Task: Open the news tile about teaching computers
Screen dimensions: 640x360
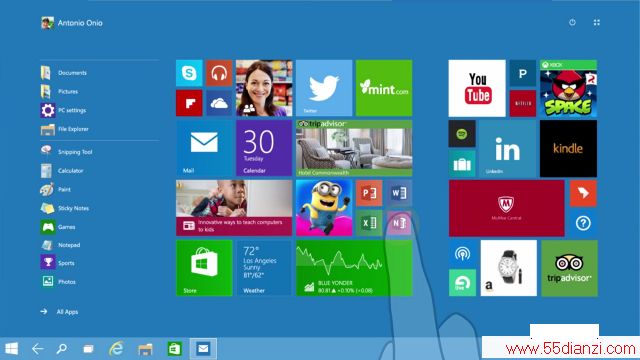Action: (x=234, y=208)
